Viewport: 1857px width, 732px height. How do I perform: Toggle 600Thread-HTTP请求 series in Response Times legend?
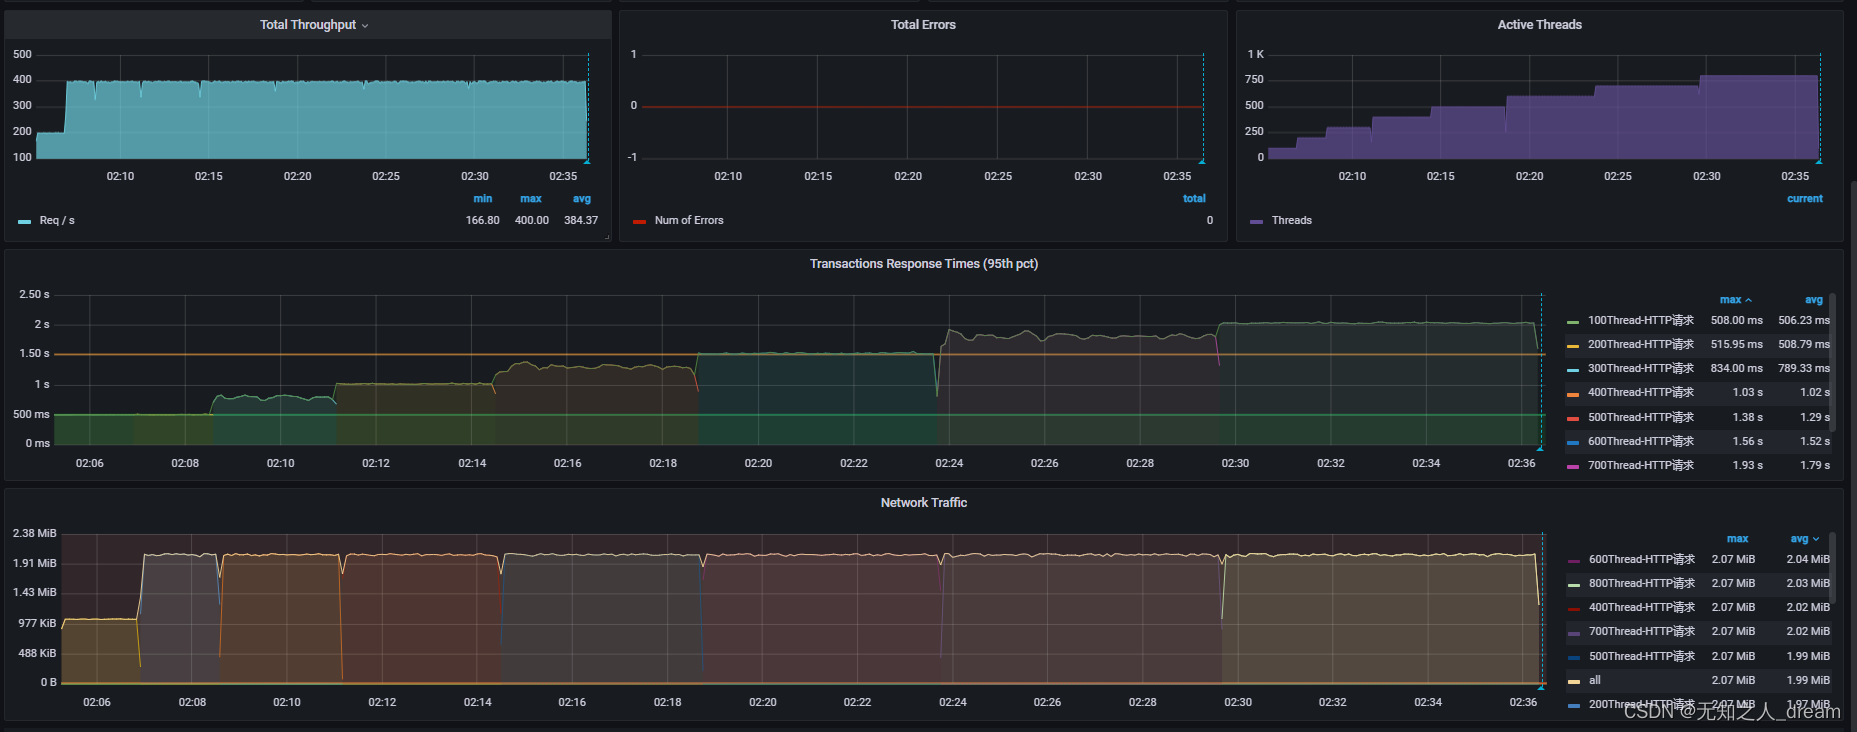(x=1640, y=442)
